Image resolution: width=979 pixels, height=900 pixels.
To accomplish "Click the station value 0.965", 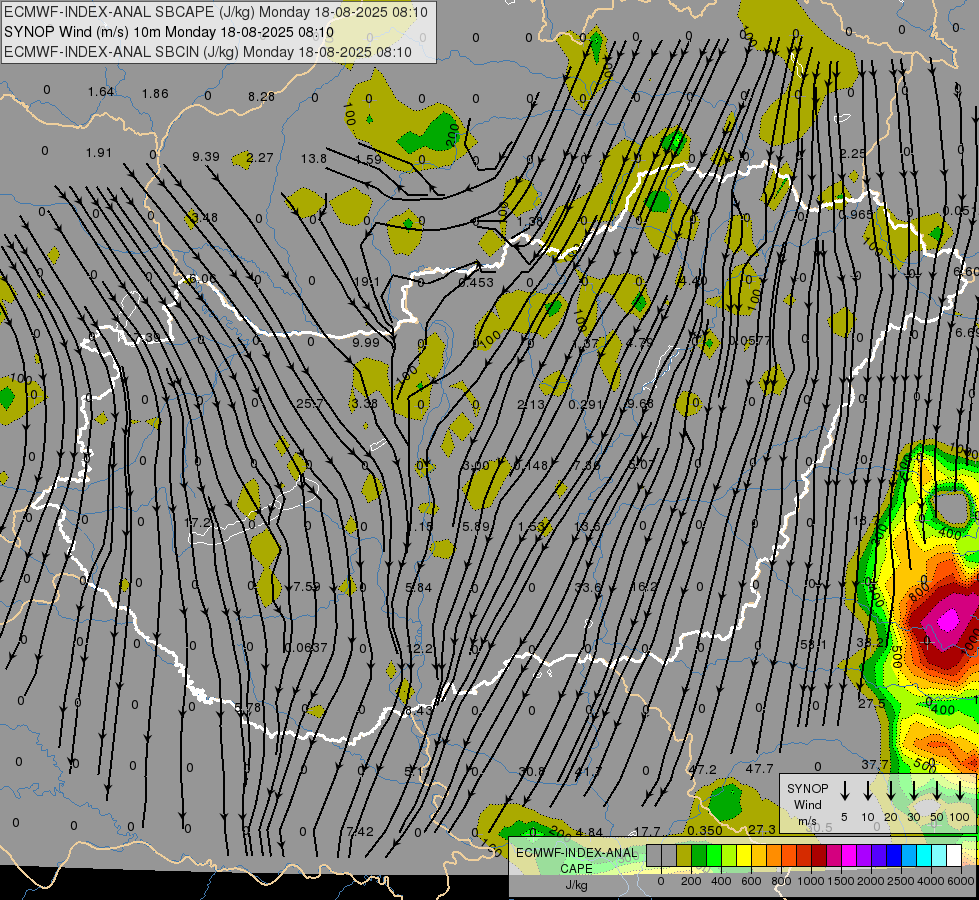I will click(855, 214).
